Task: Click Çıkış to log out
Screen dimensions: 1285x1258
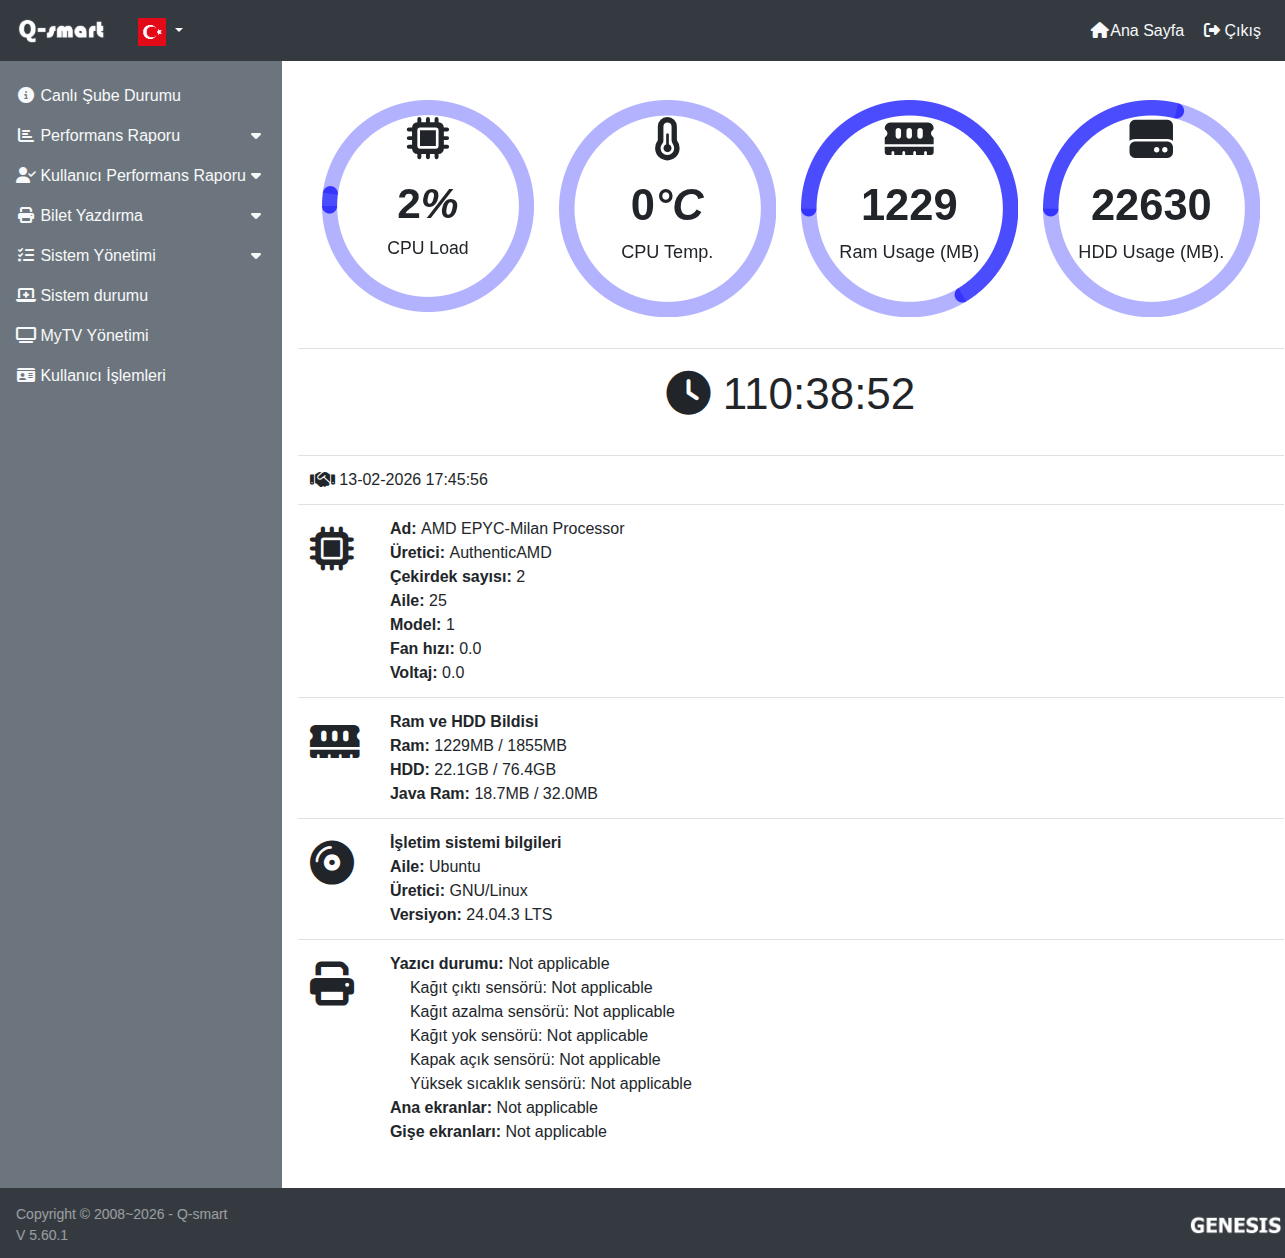Action: pos(1232,30)
